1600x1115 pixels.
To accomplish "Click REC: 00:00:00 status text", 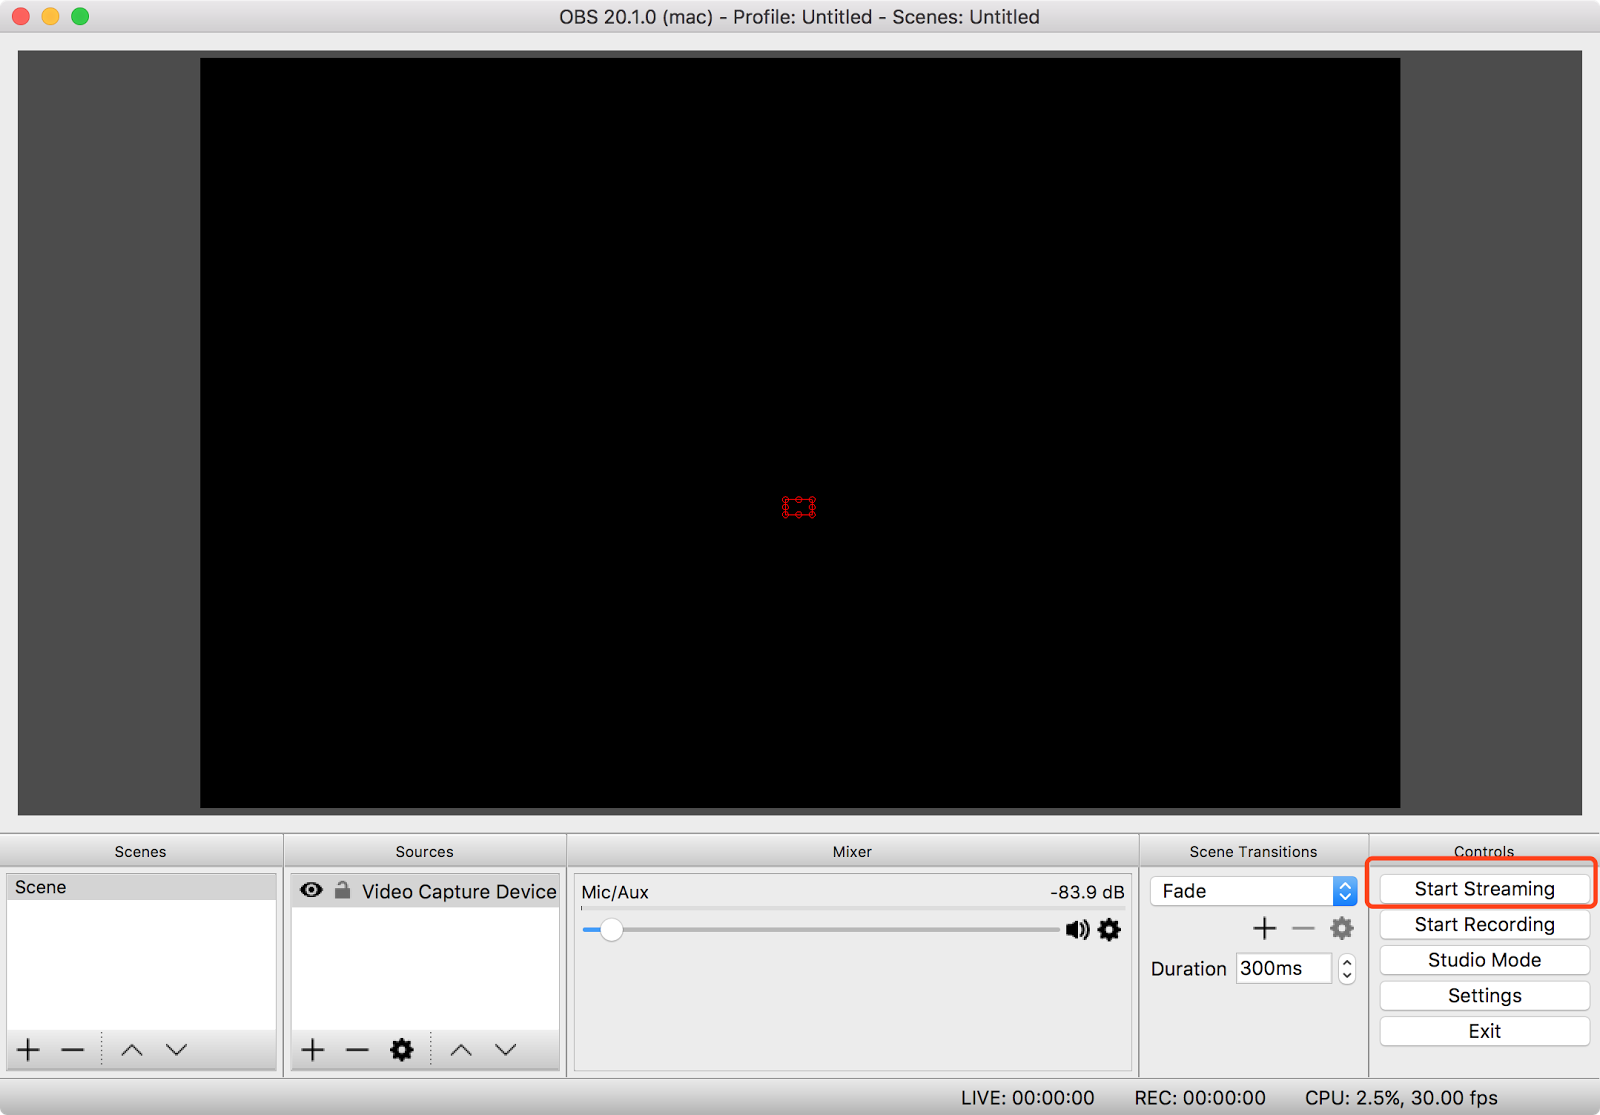I will pos(1200,1098).
